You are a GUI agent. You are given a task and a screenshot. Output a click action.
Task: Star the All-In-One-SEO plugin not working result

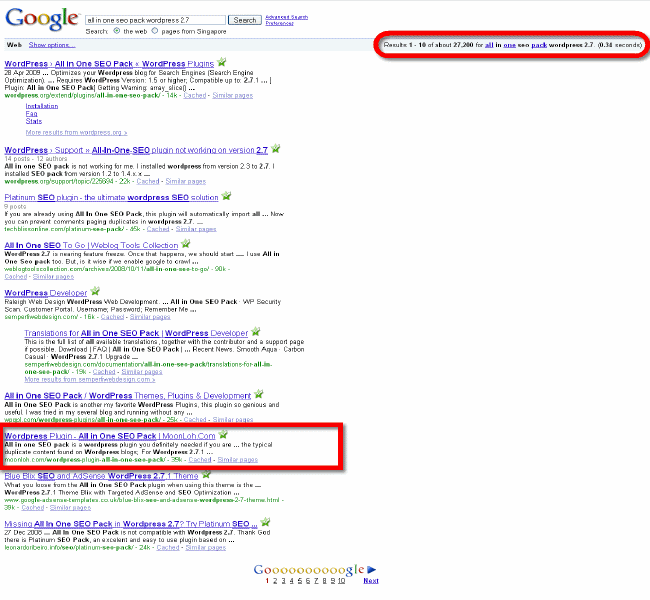[x=276, y=148]
